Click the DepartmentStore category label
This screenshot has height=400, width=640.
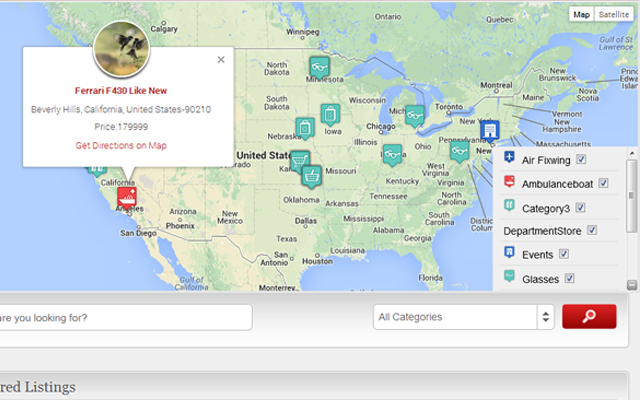542,231
